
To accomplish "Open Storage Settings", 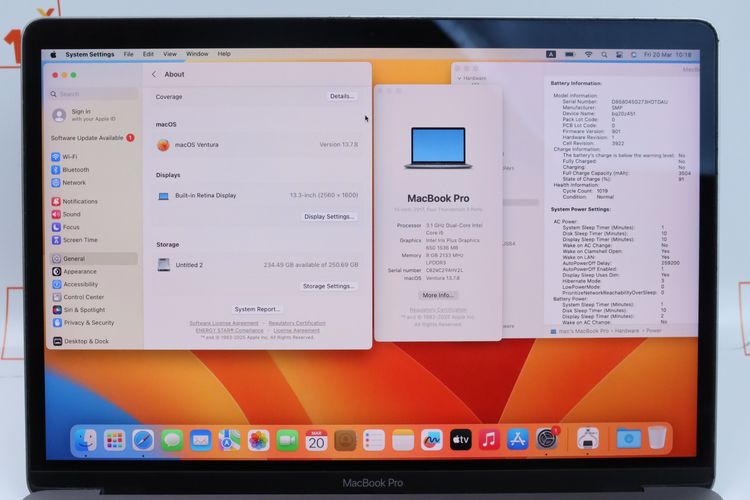I will coord(328,286).
